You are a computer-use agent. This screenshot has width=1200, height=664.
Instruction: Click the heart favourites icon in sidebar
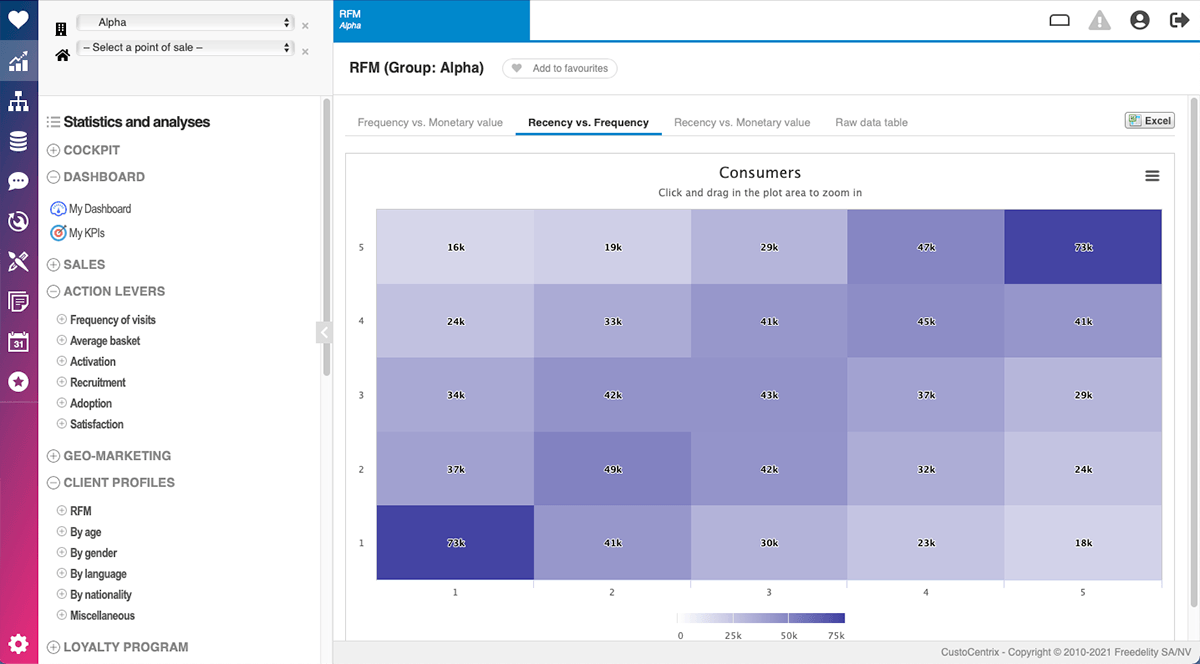pyautogui.click(x=18, y=20)
